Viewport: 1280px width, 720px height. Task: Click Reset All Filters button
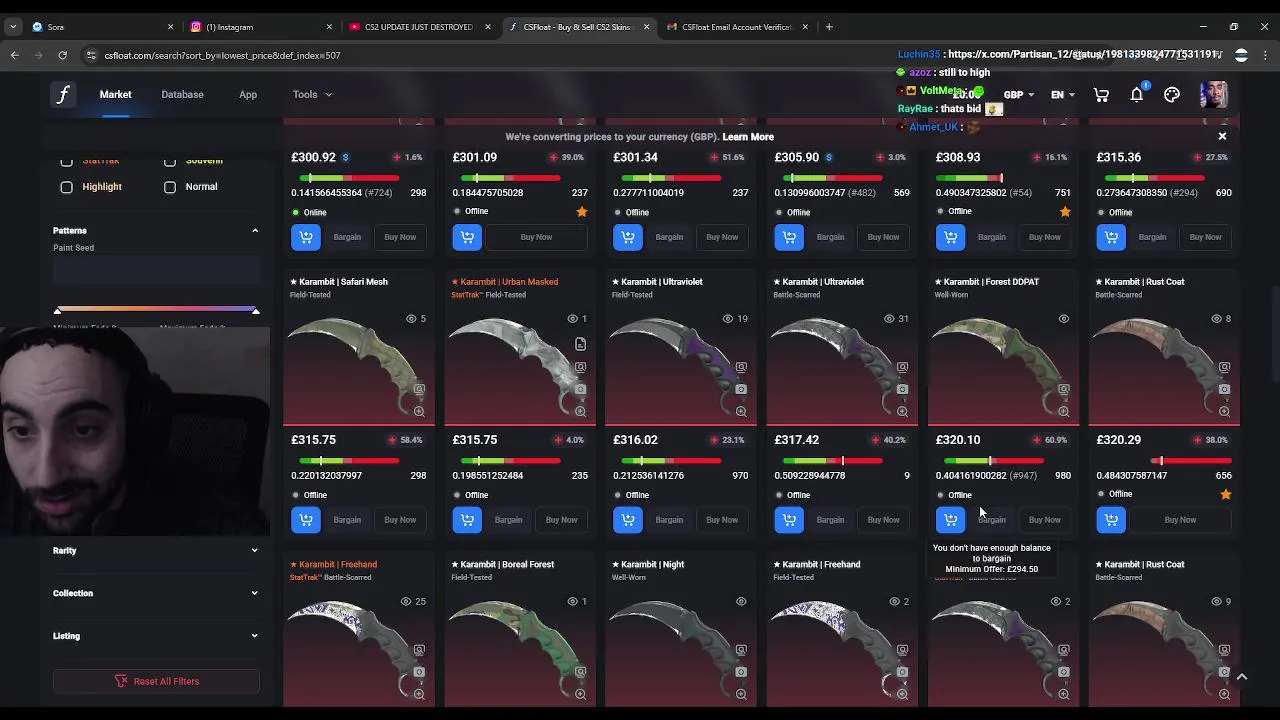coord(156,681)
